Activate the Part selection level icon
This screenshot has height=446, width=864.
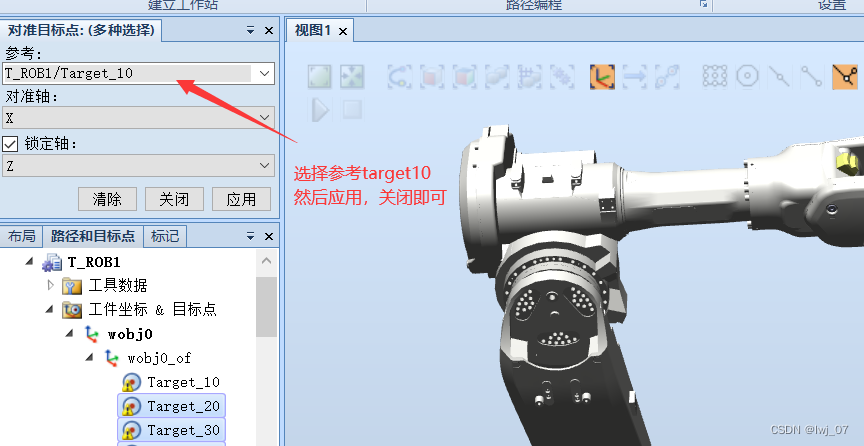[497, 77]
